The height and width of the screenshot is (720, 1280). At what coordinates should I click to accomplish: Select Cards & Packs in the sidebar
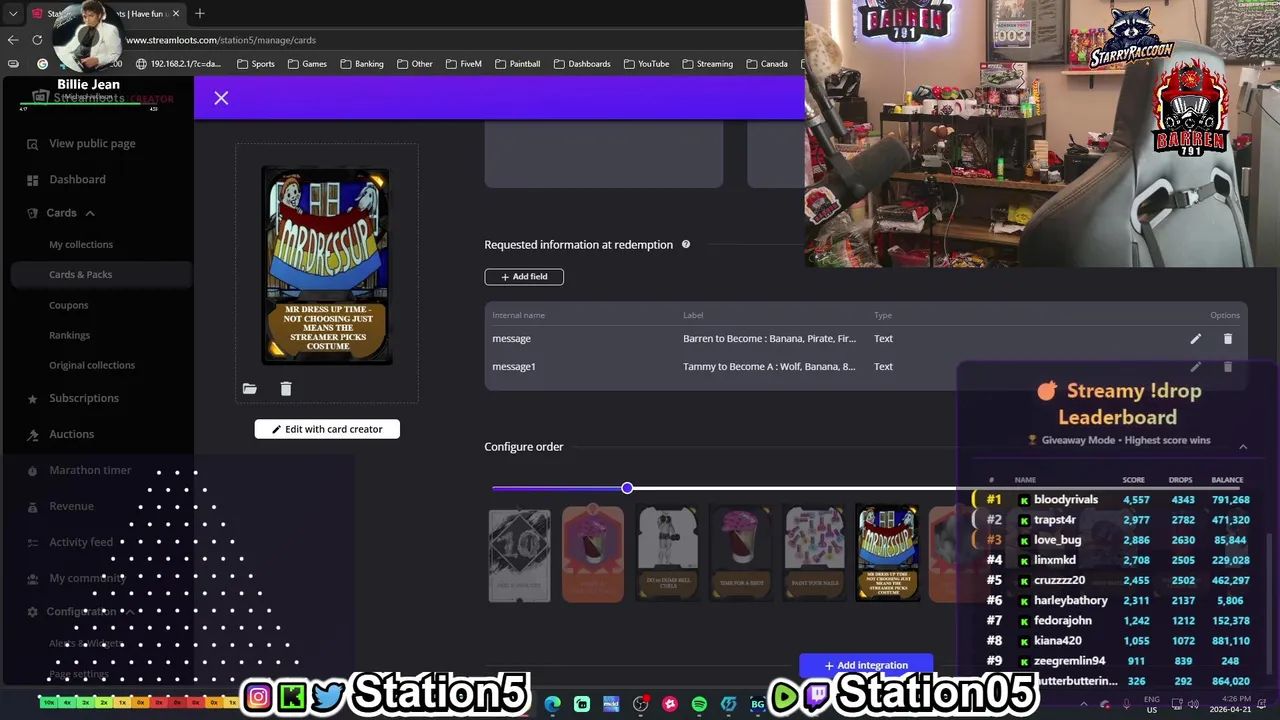tap(100, 275)
